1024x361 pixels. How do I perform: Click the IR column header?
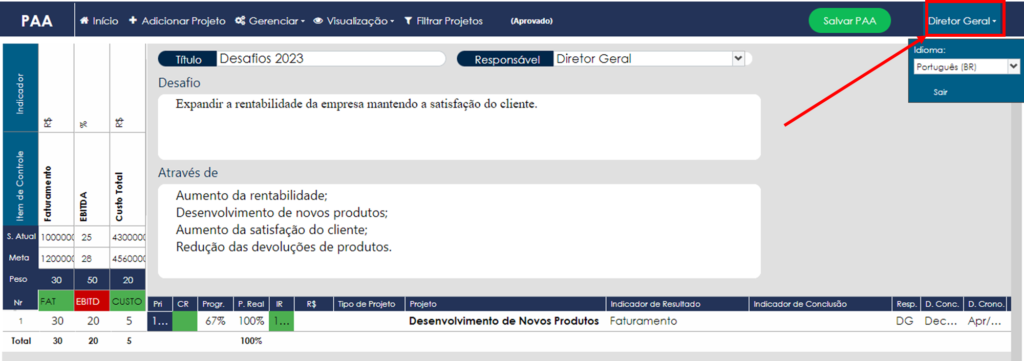coord(281,304)
